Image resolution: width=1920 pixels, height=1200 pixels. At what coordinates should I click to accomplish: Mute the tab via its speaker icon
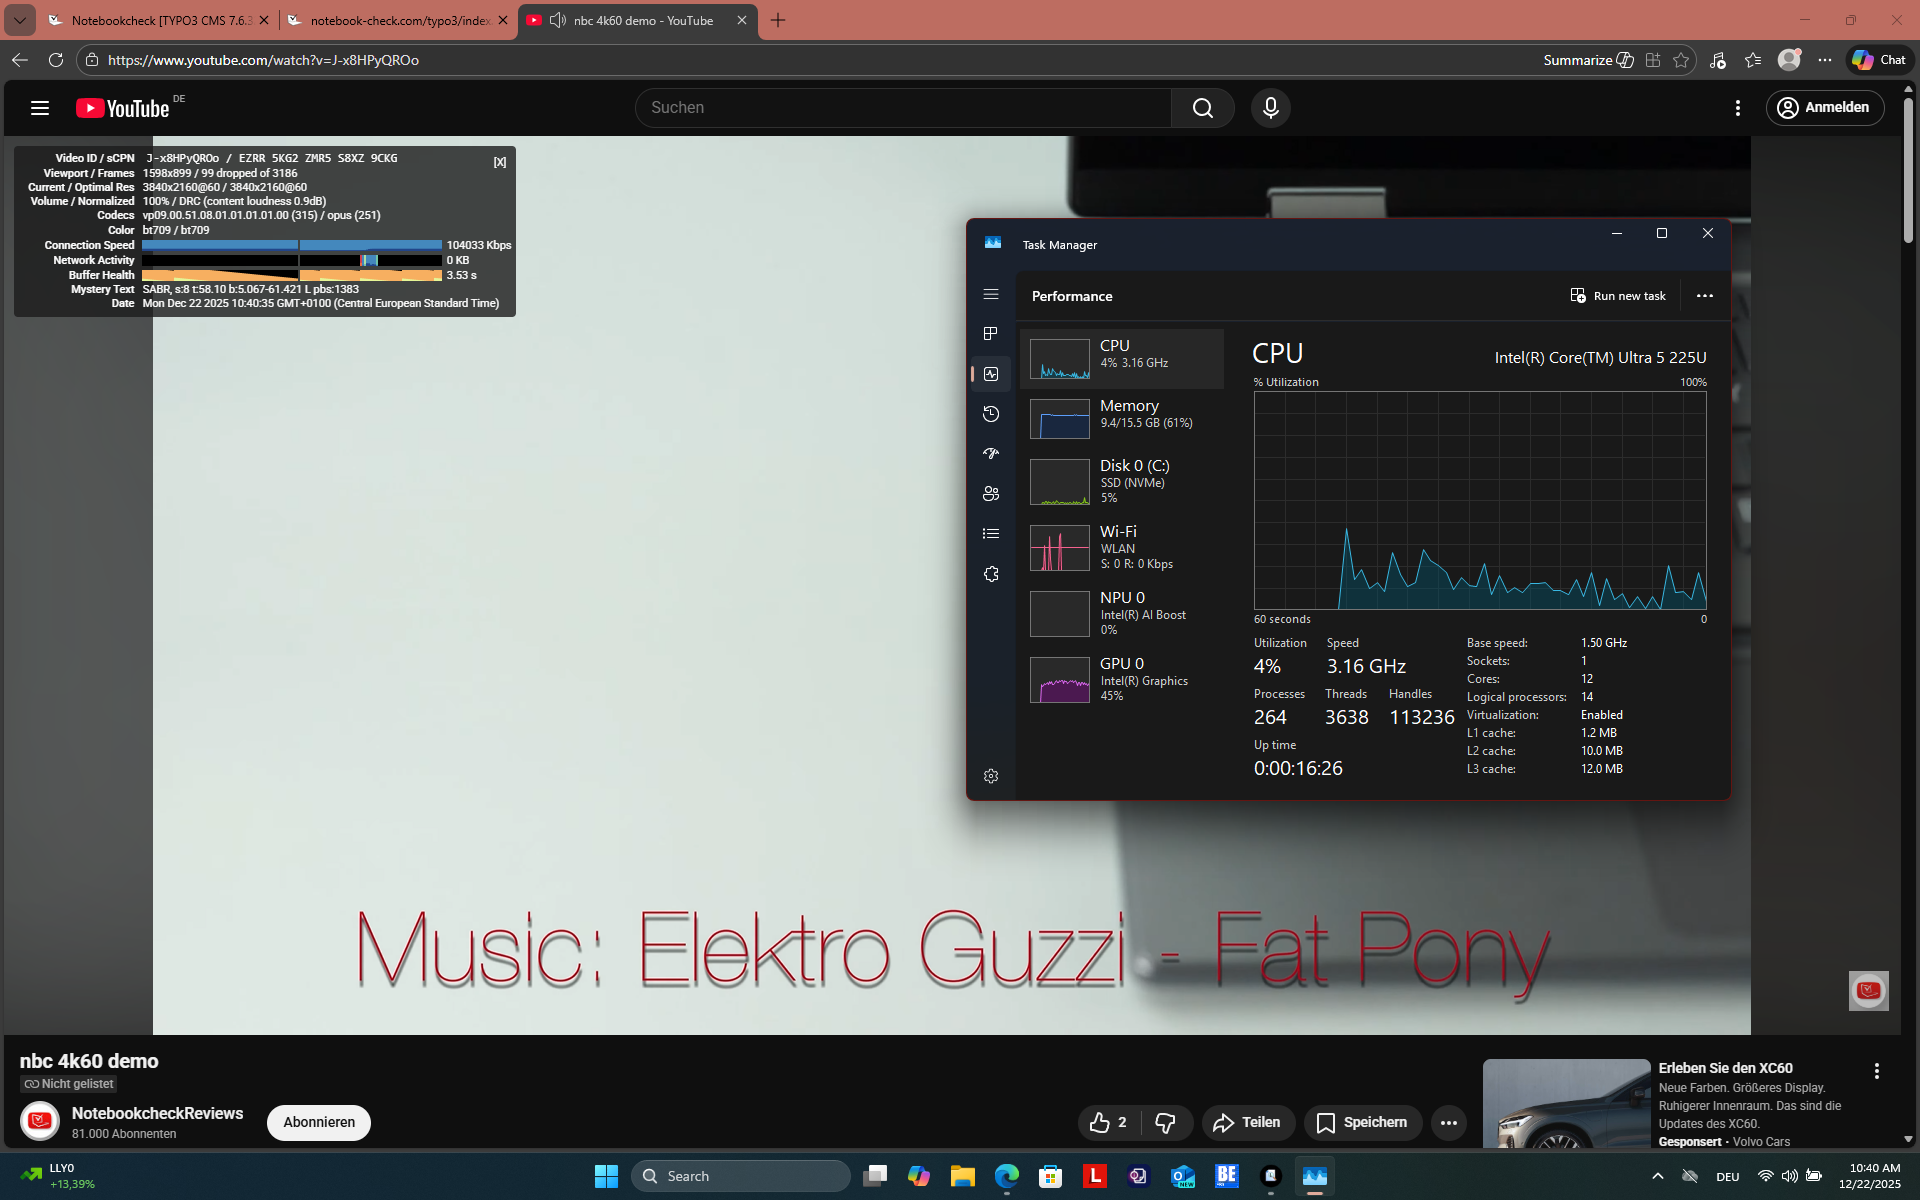coord(558,20)
